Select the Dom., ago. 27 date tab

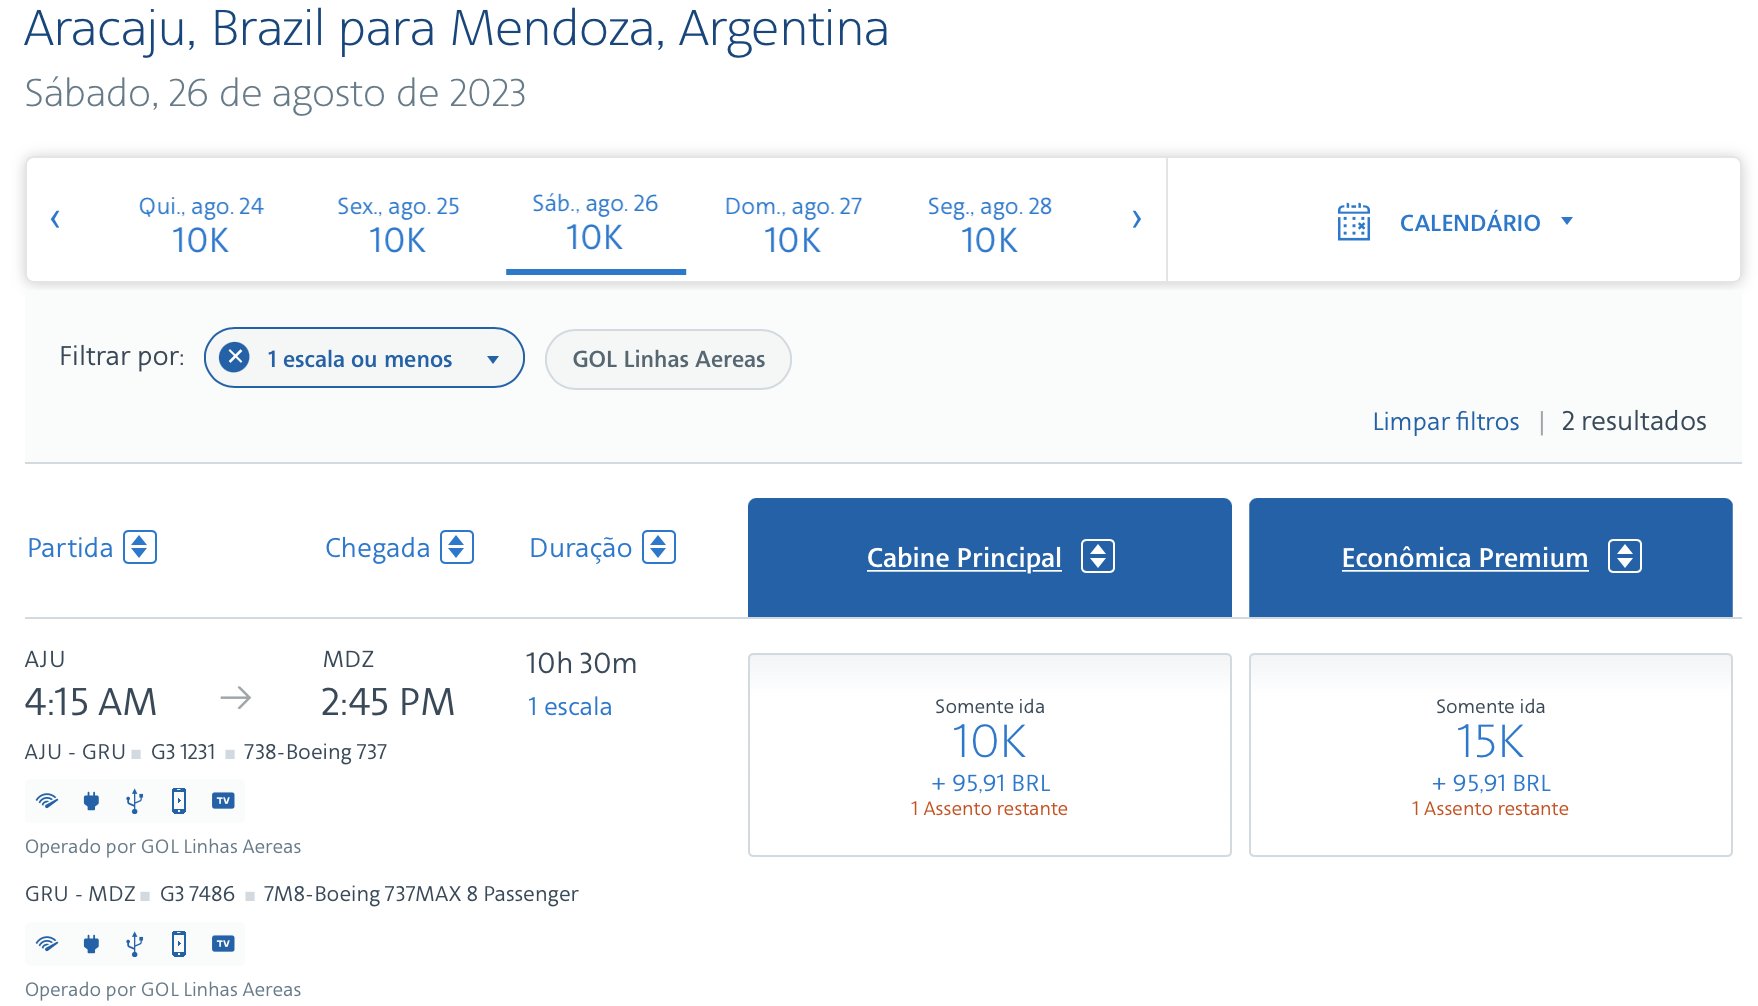coord(793,224)
